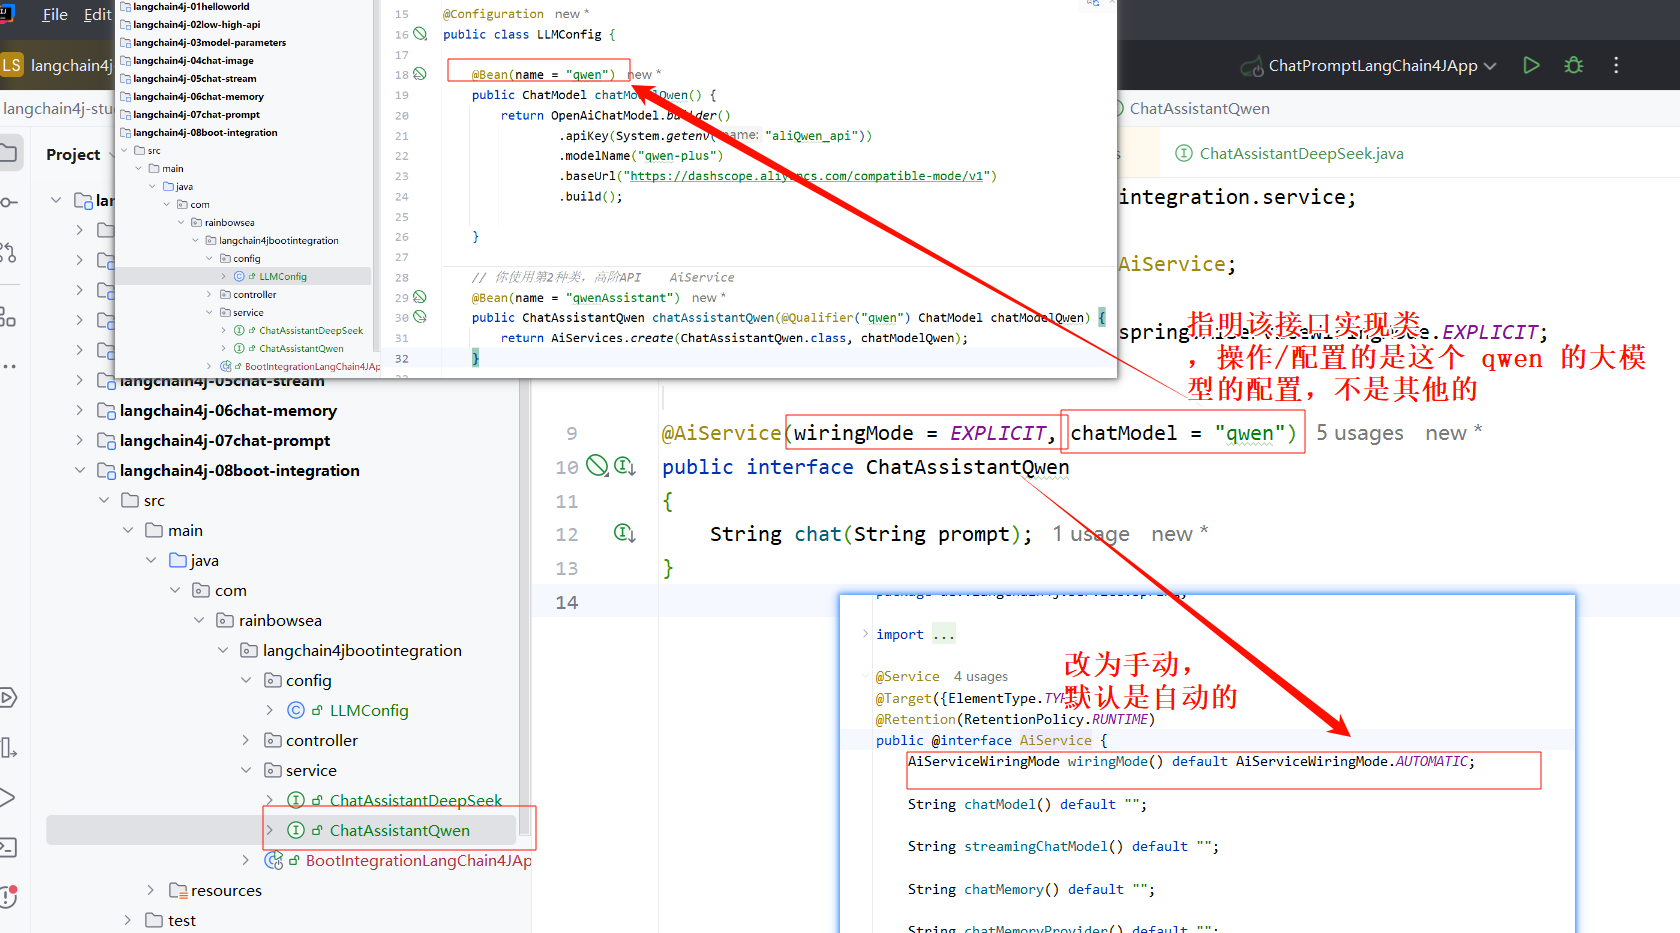Viewport: 1680px width, 933px height.
Task: Open the ChatPromptLangChain4JApp run configuration dropdown
Action: pyautogui.click(x=1368, y=65)
